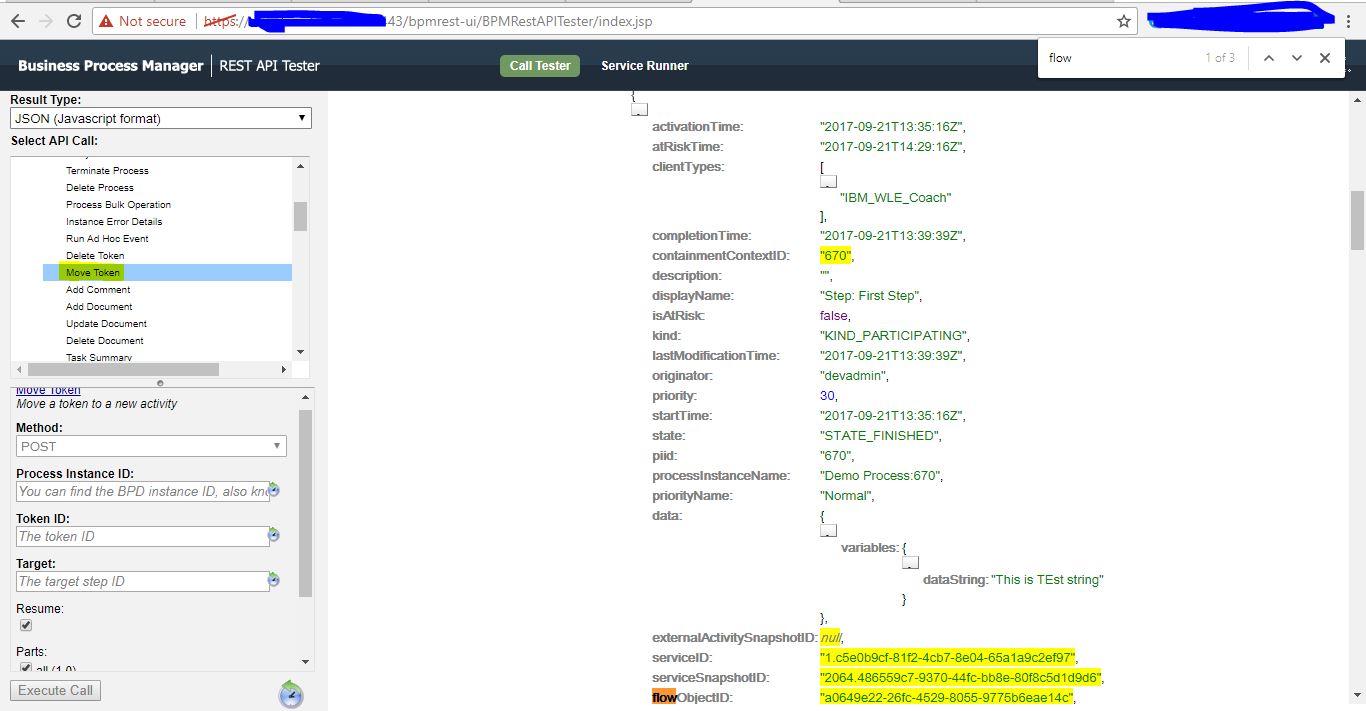Image resolution: width=1366 pixels, height=711 pixels.
Task: Jump to next match in the find bar
Action: coord(1297,58)
